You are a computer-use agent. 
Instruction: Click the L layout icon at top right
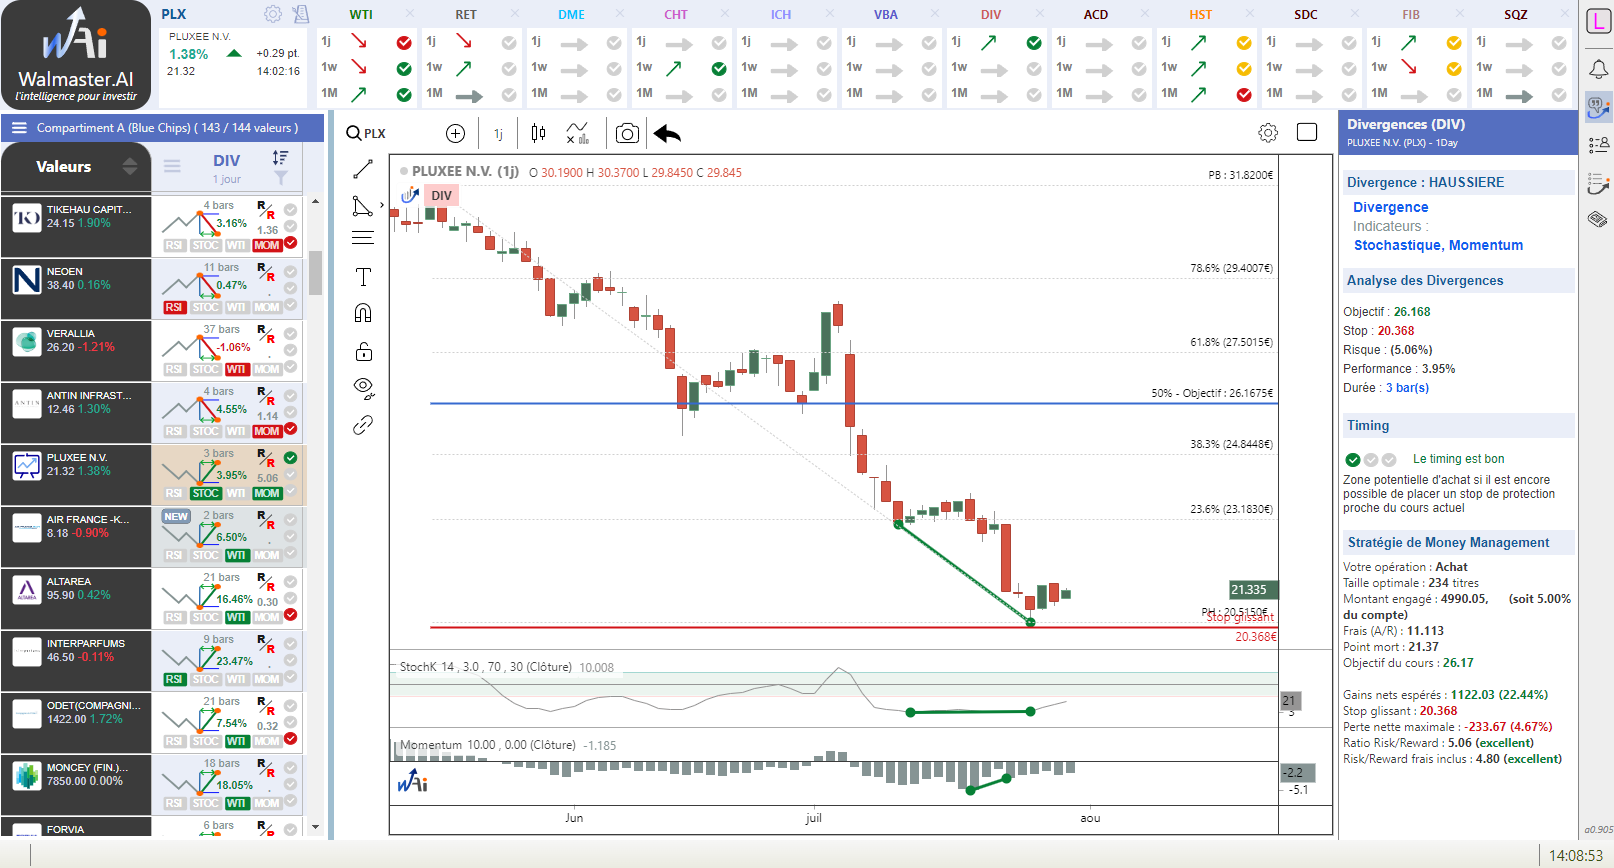pos(1598,22)
